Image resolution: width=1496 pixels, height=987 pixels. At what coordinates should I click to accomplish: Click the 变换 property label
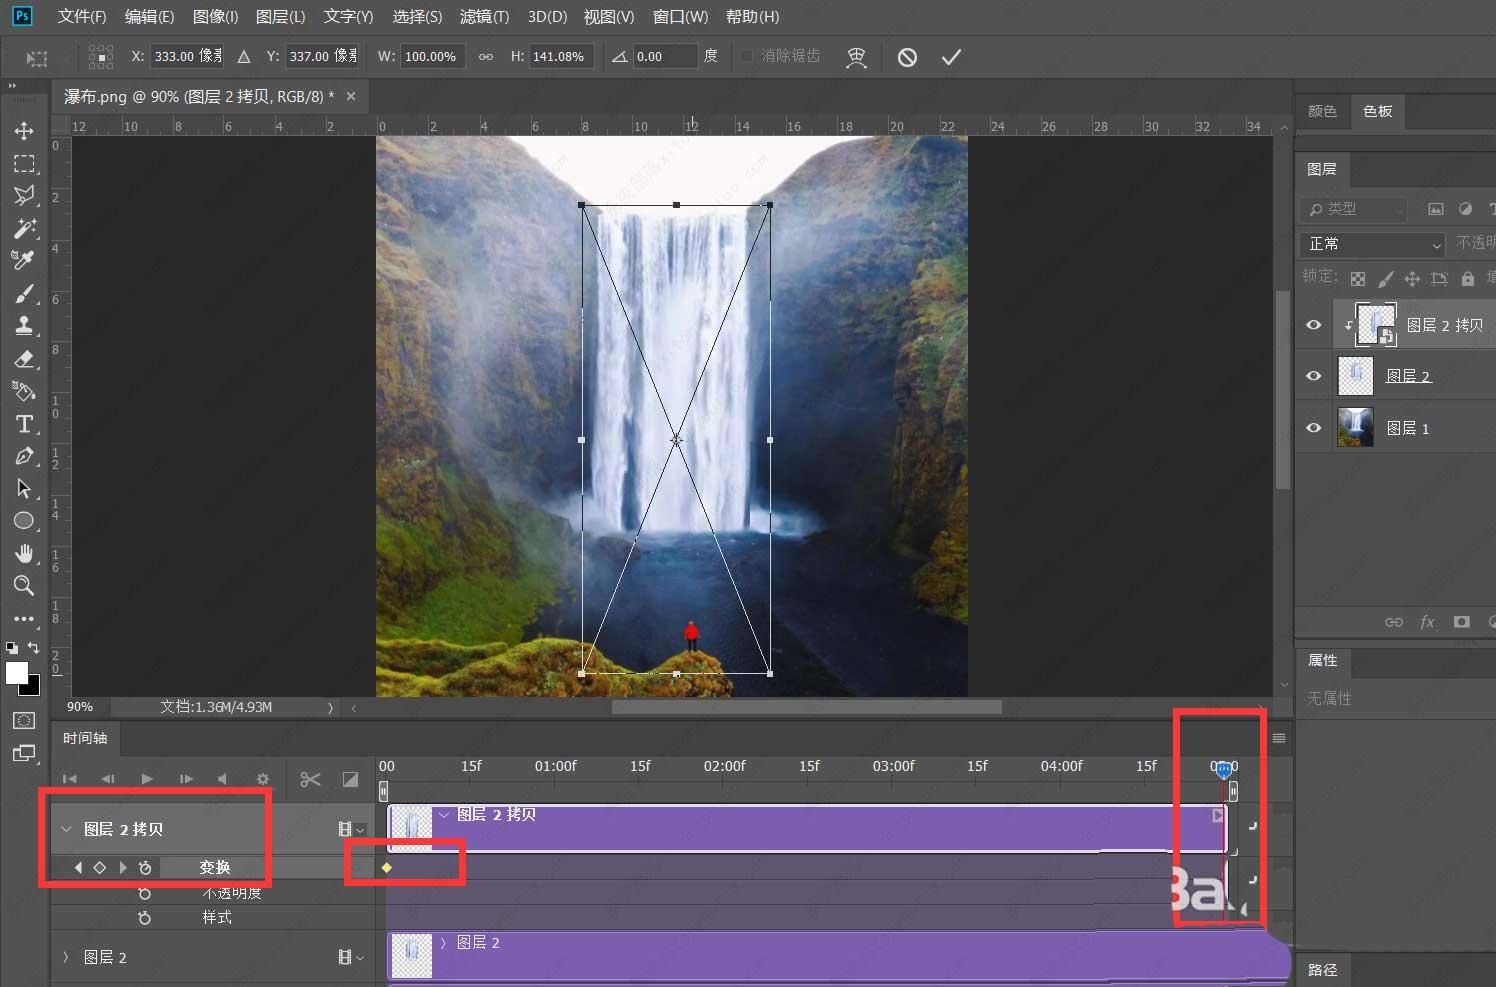coord(215,867)
